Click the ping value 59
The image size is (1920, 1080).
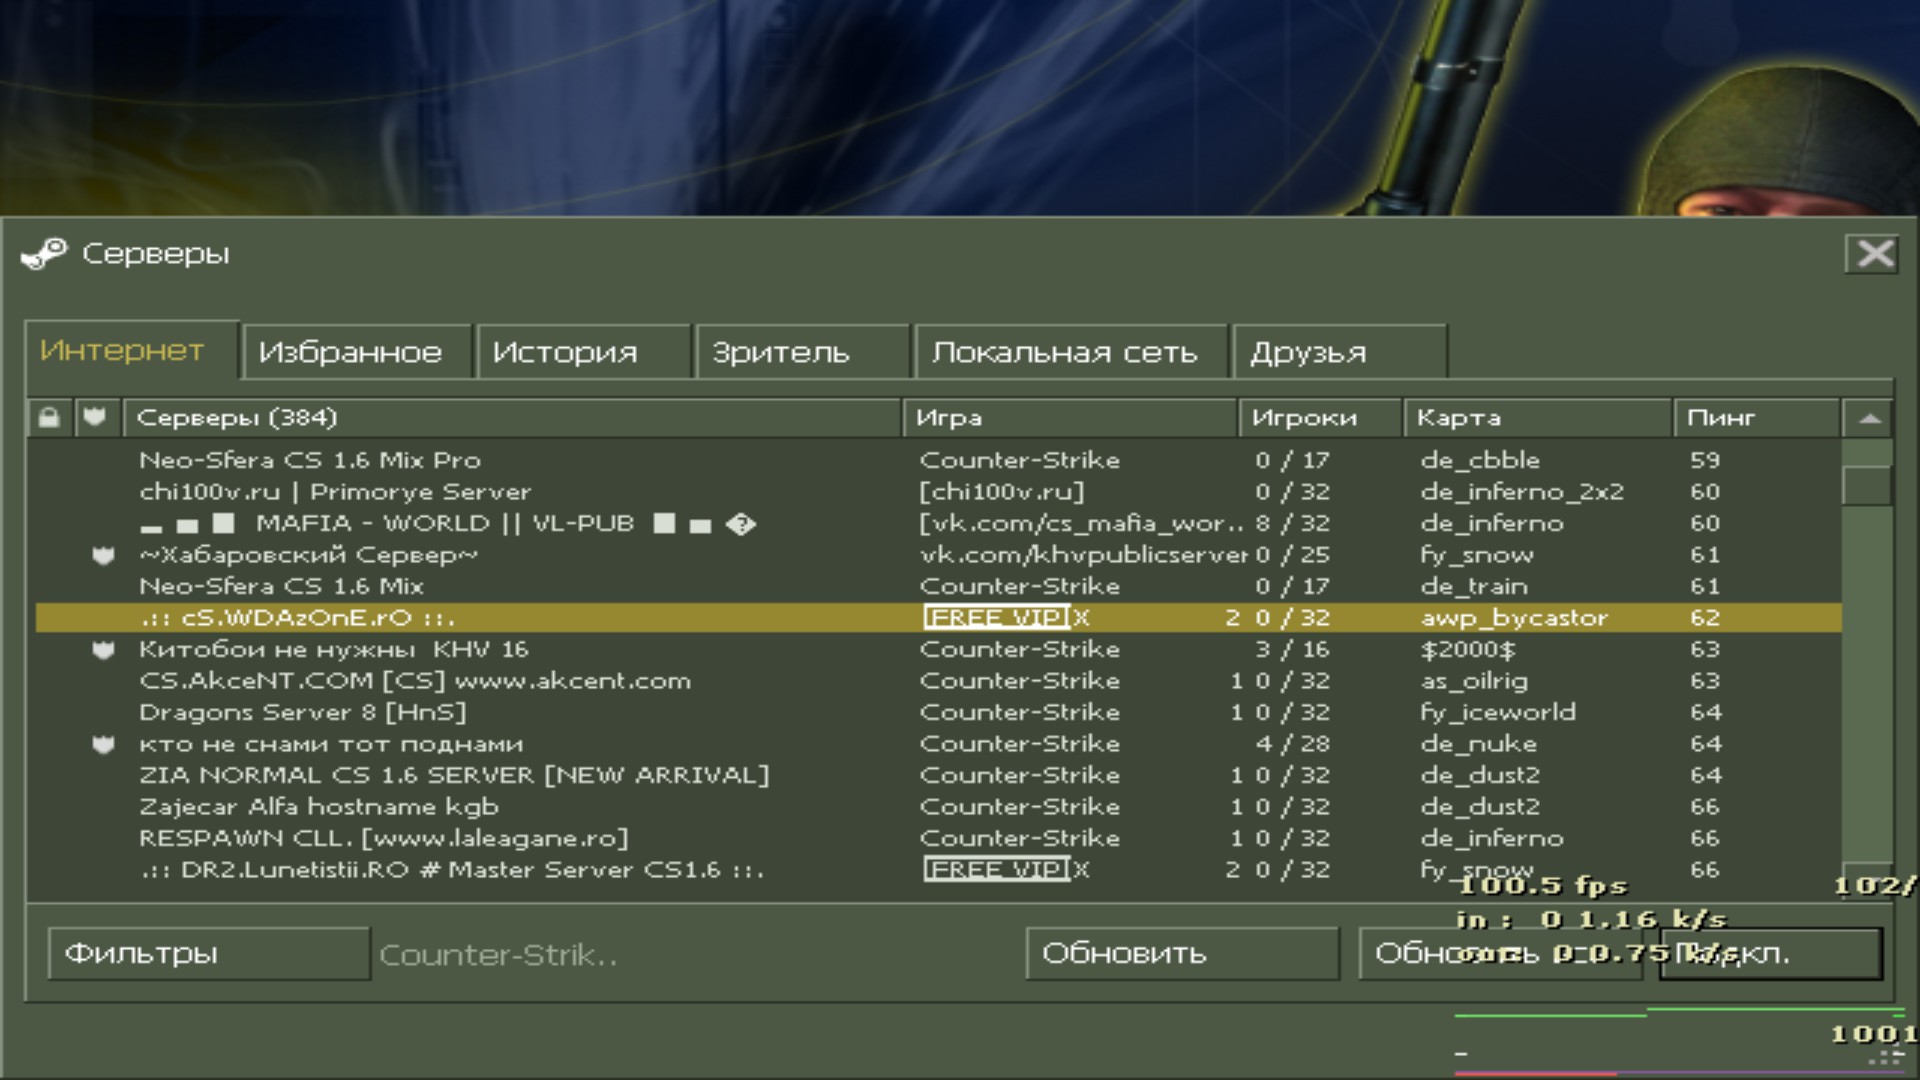coord(1705,460)
